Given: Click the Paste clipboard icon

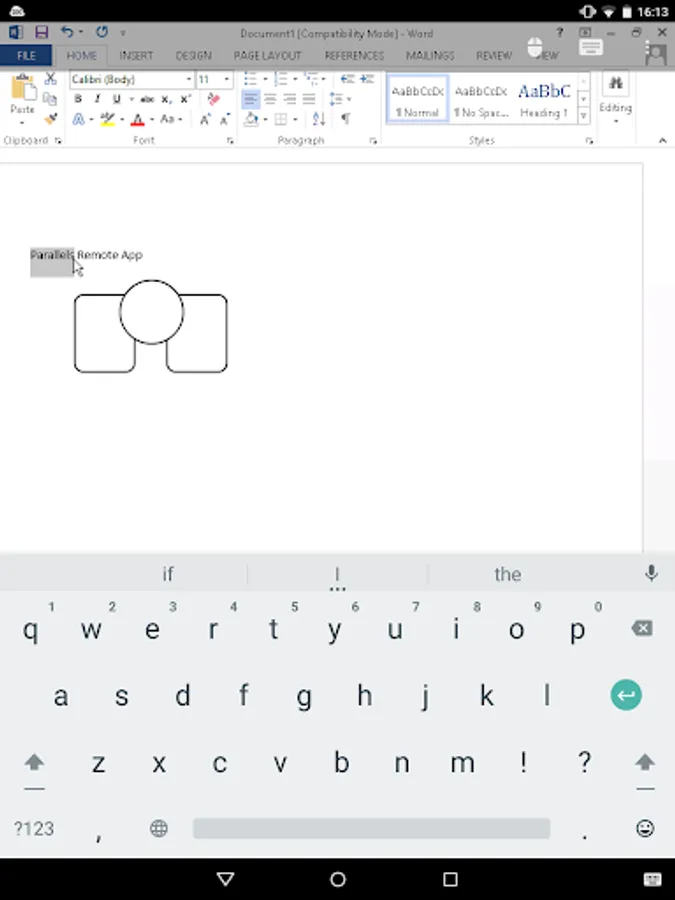Looking at the screenshot, I should coord(22,87).
